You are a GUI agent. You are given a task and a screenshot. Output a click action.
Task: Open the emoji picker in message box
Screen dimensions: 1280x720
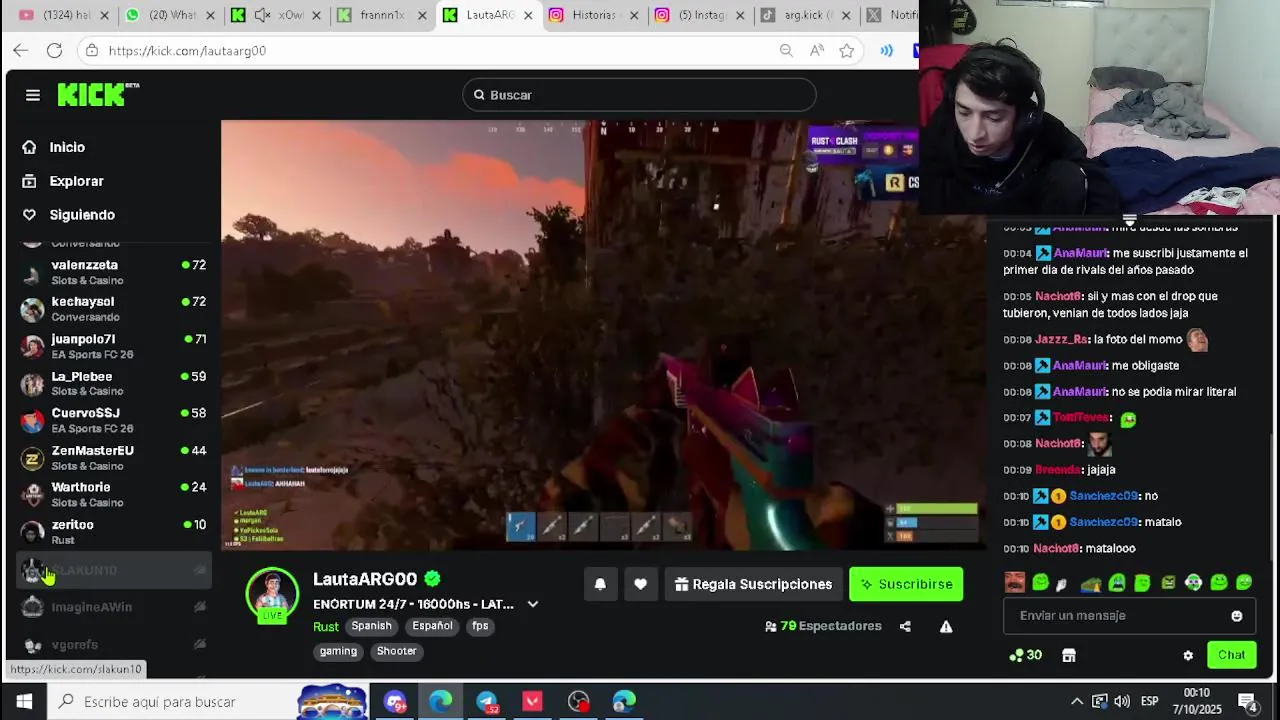click(x=1237, y=616)
